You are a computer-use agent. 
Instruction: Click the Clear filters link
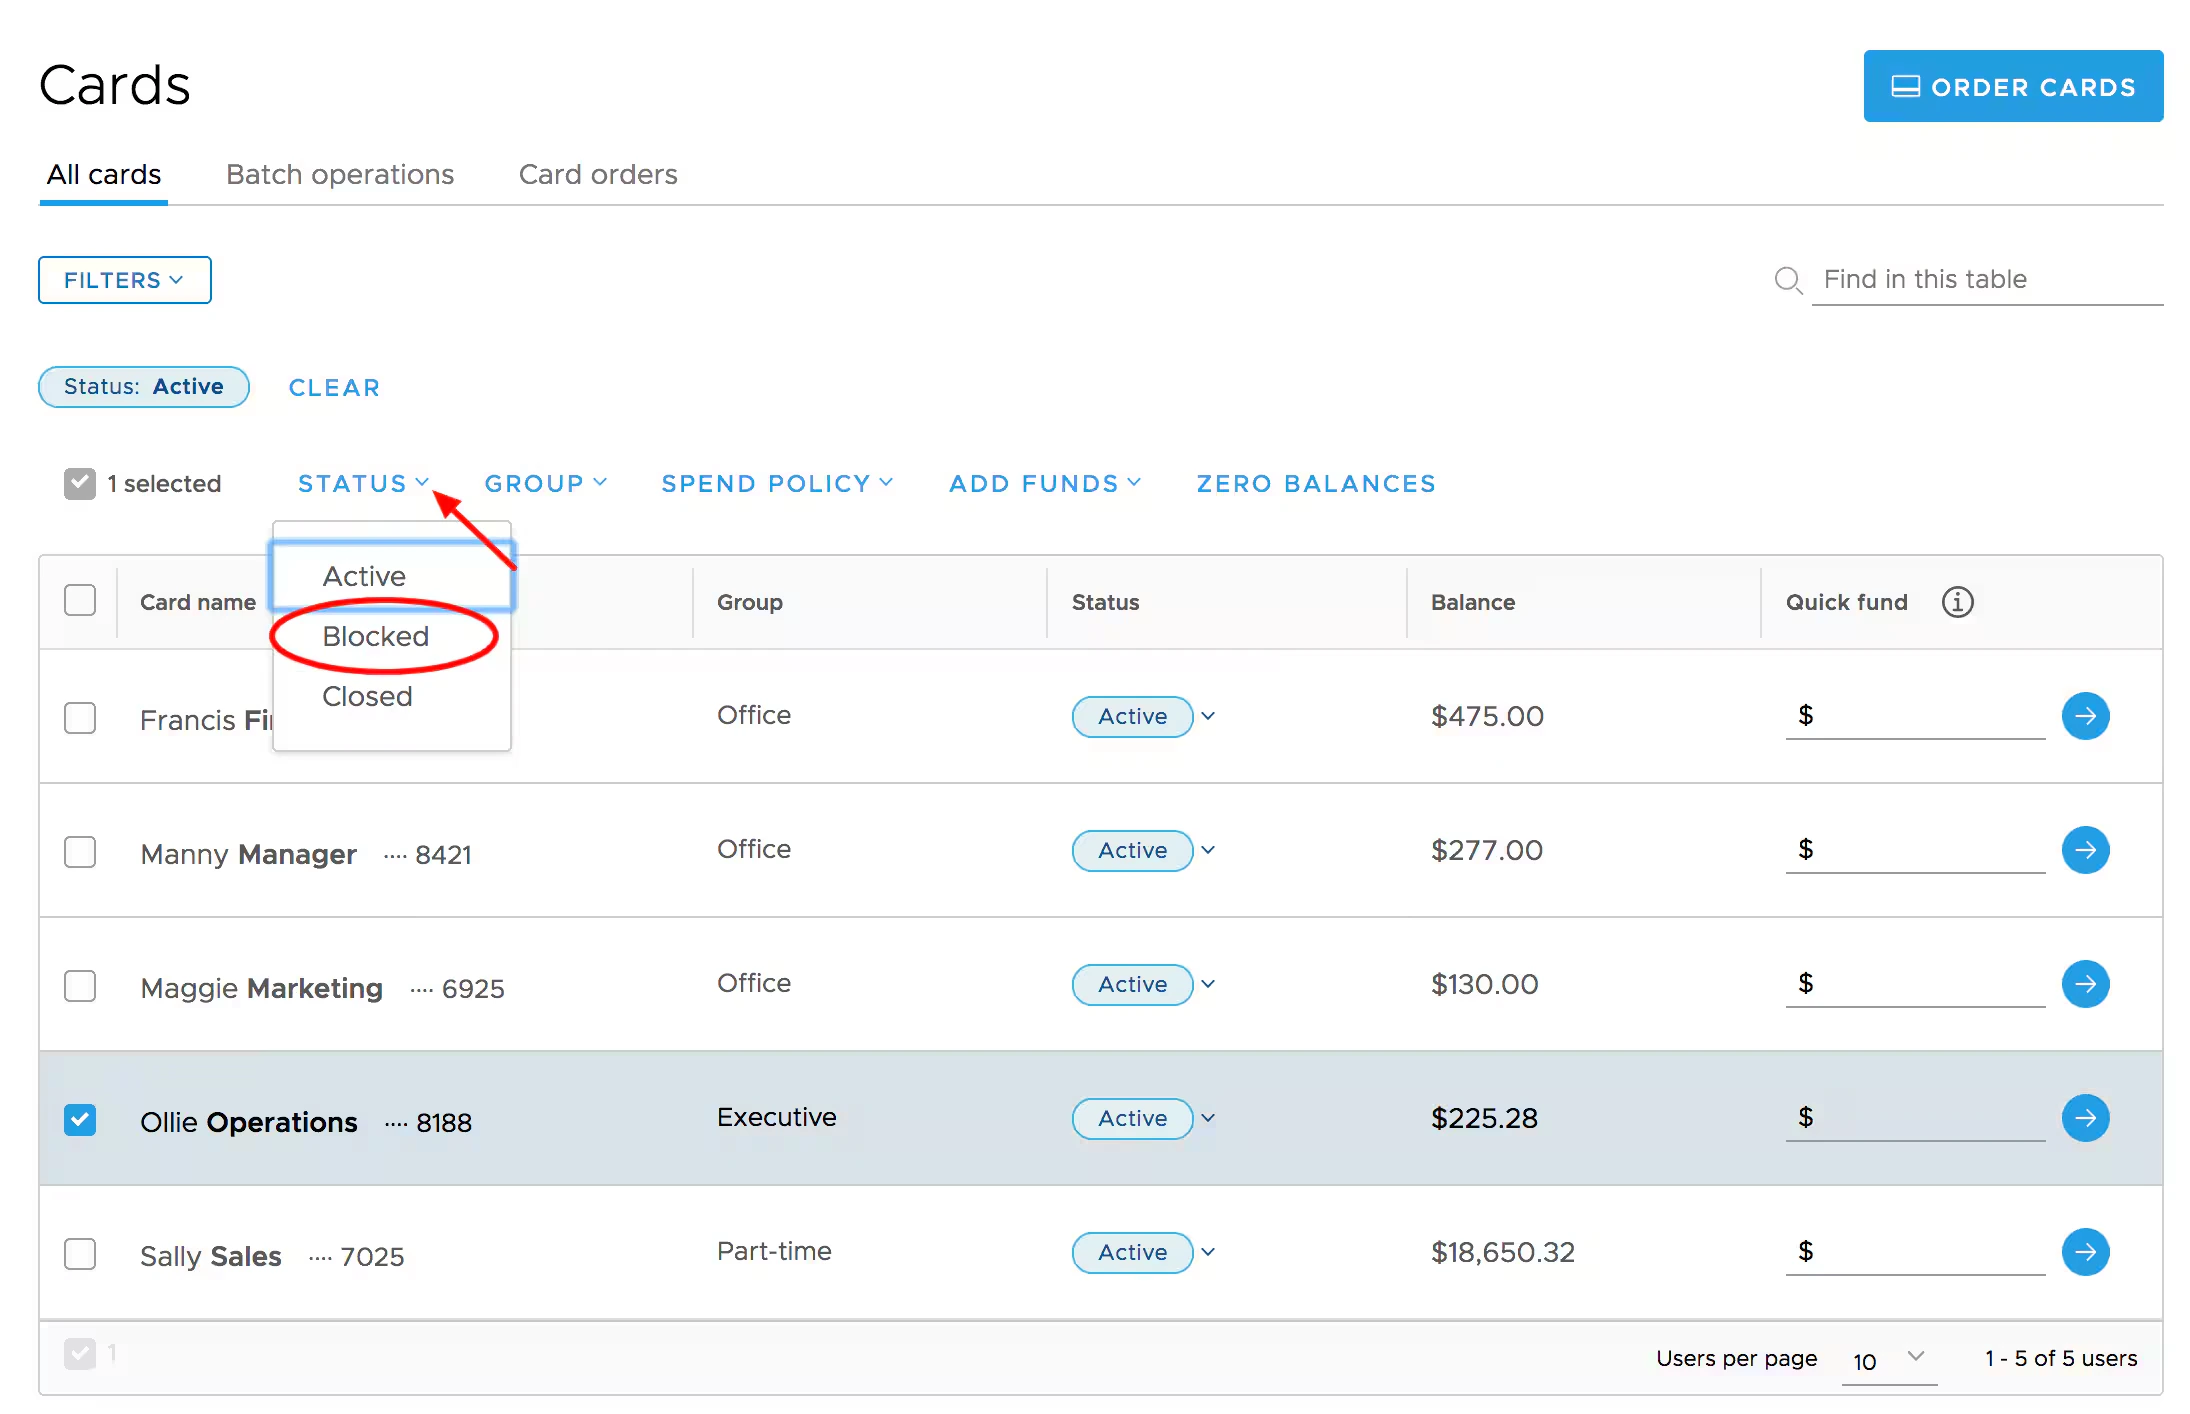pos(334,388)
